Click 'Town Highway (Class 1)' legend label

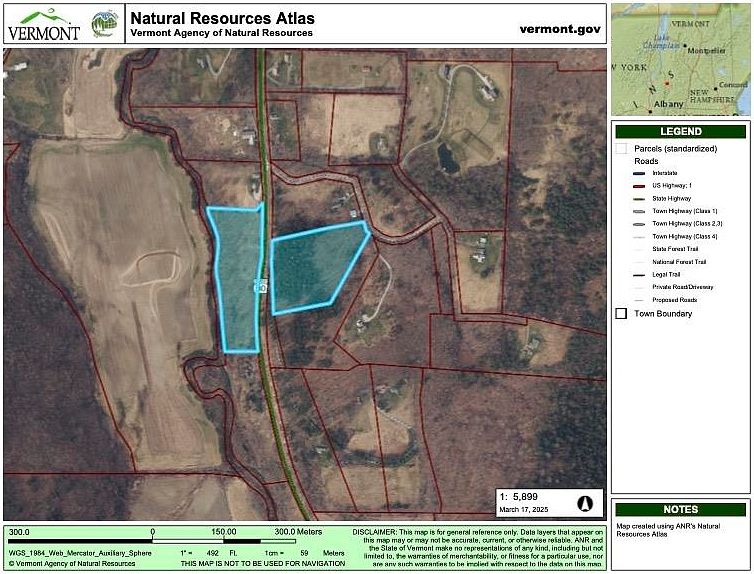[x=685, y=211]
